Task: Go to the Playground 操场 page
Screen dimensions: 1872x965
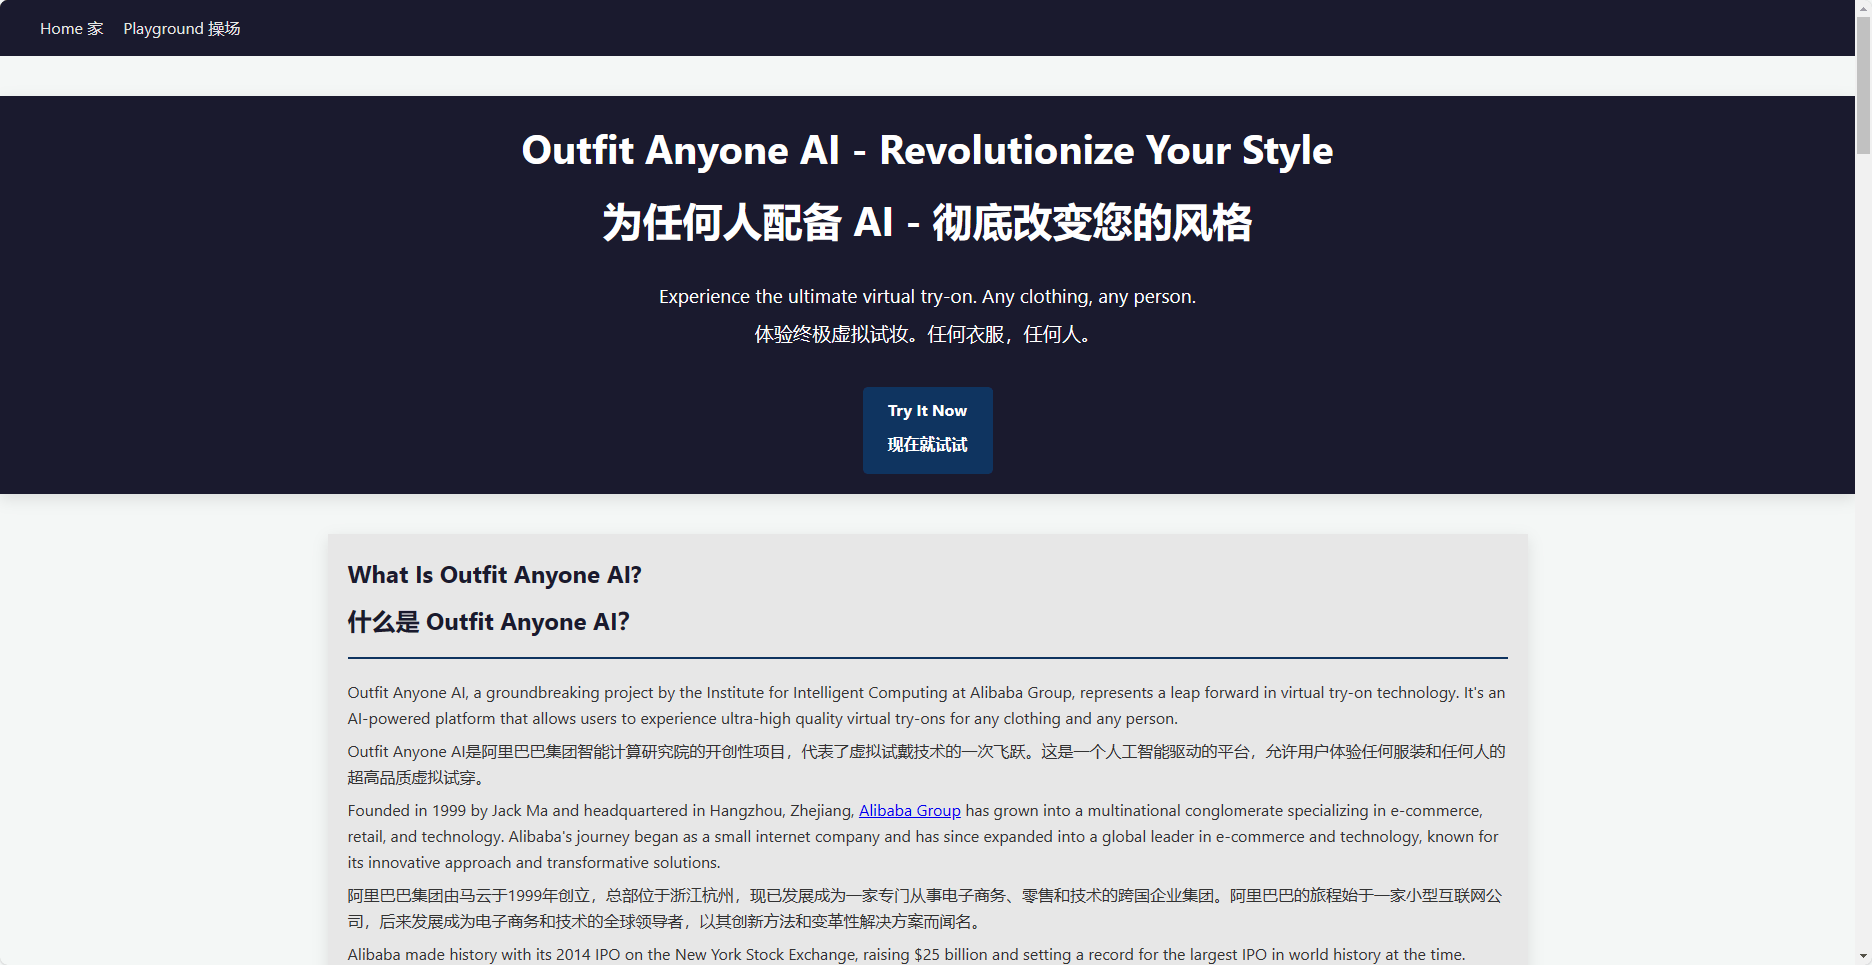Action: [181, 29]
